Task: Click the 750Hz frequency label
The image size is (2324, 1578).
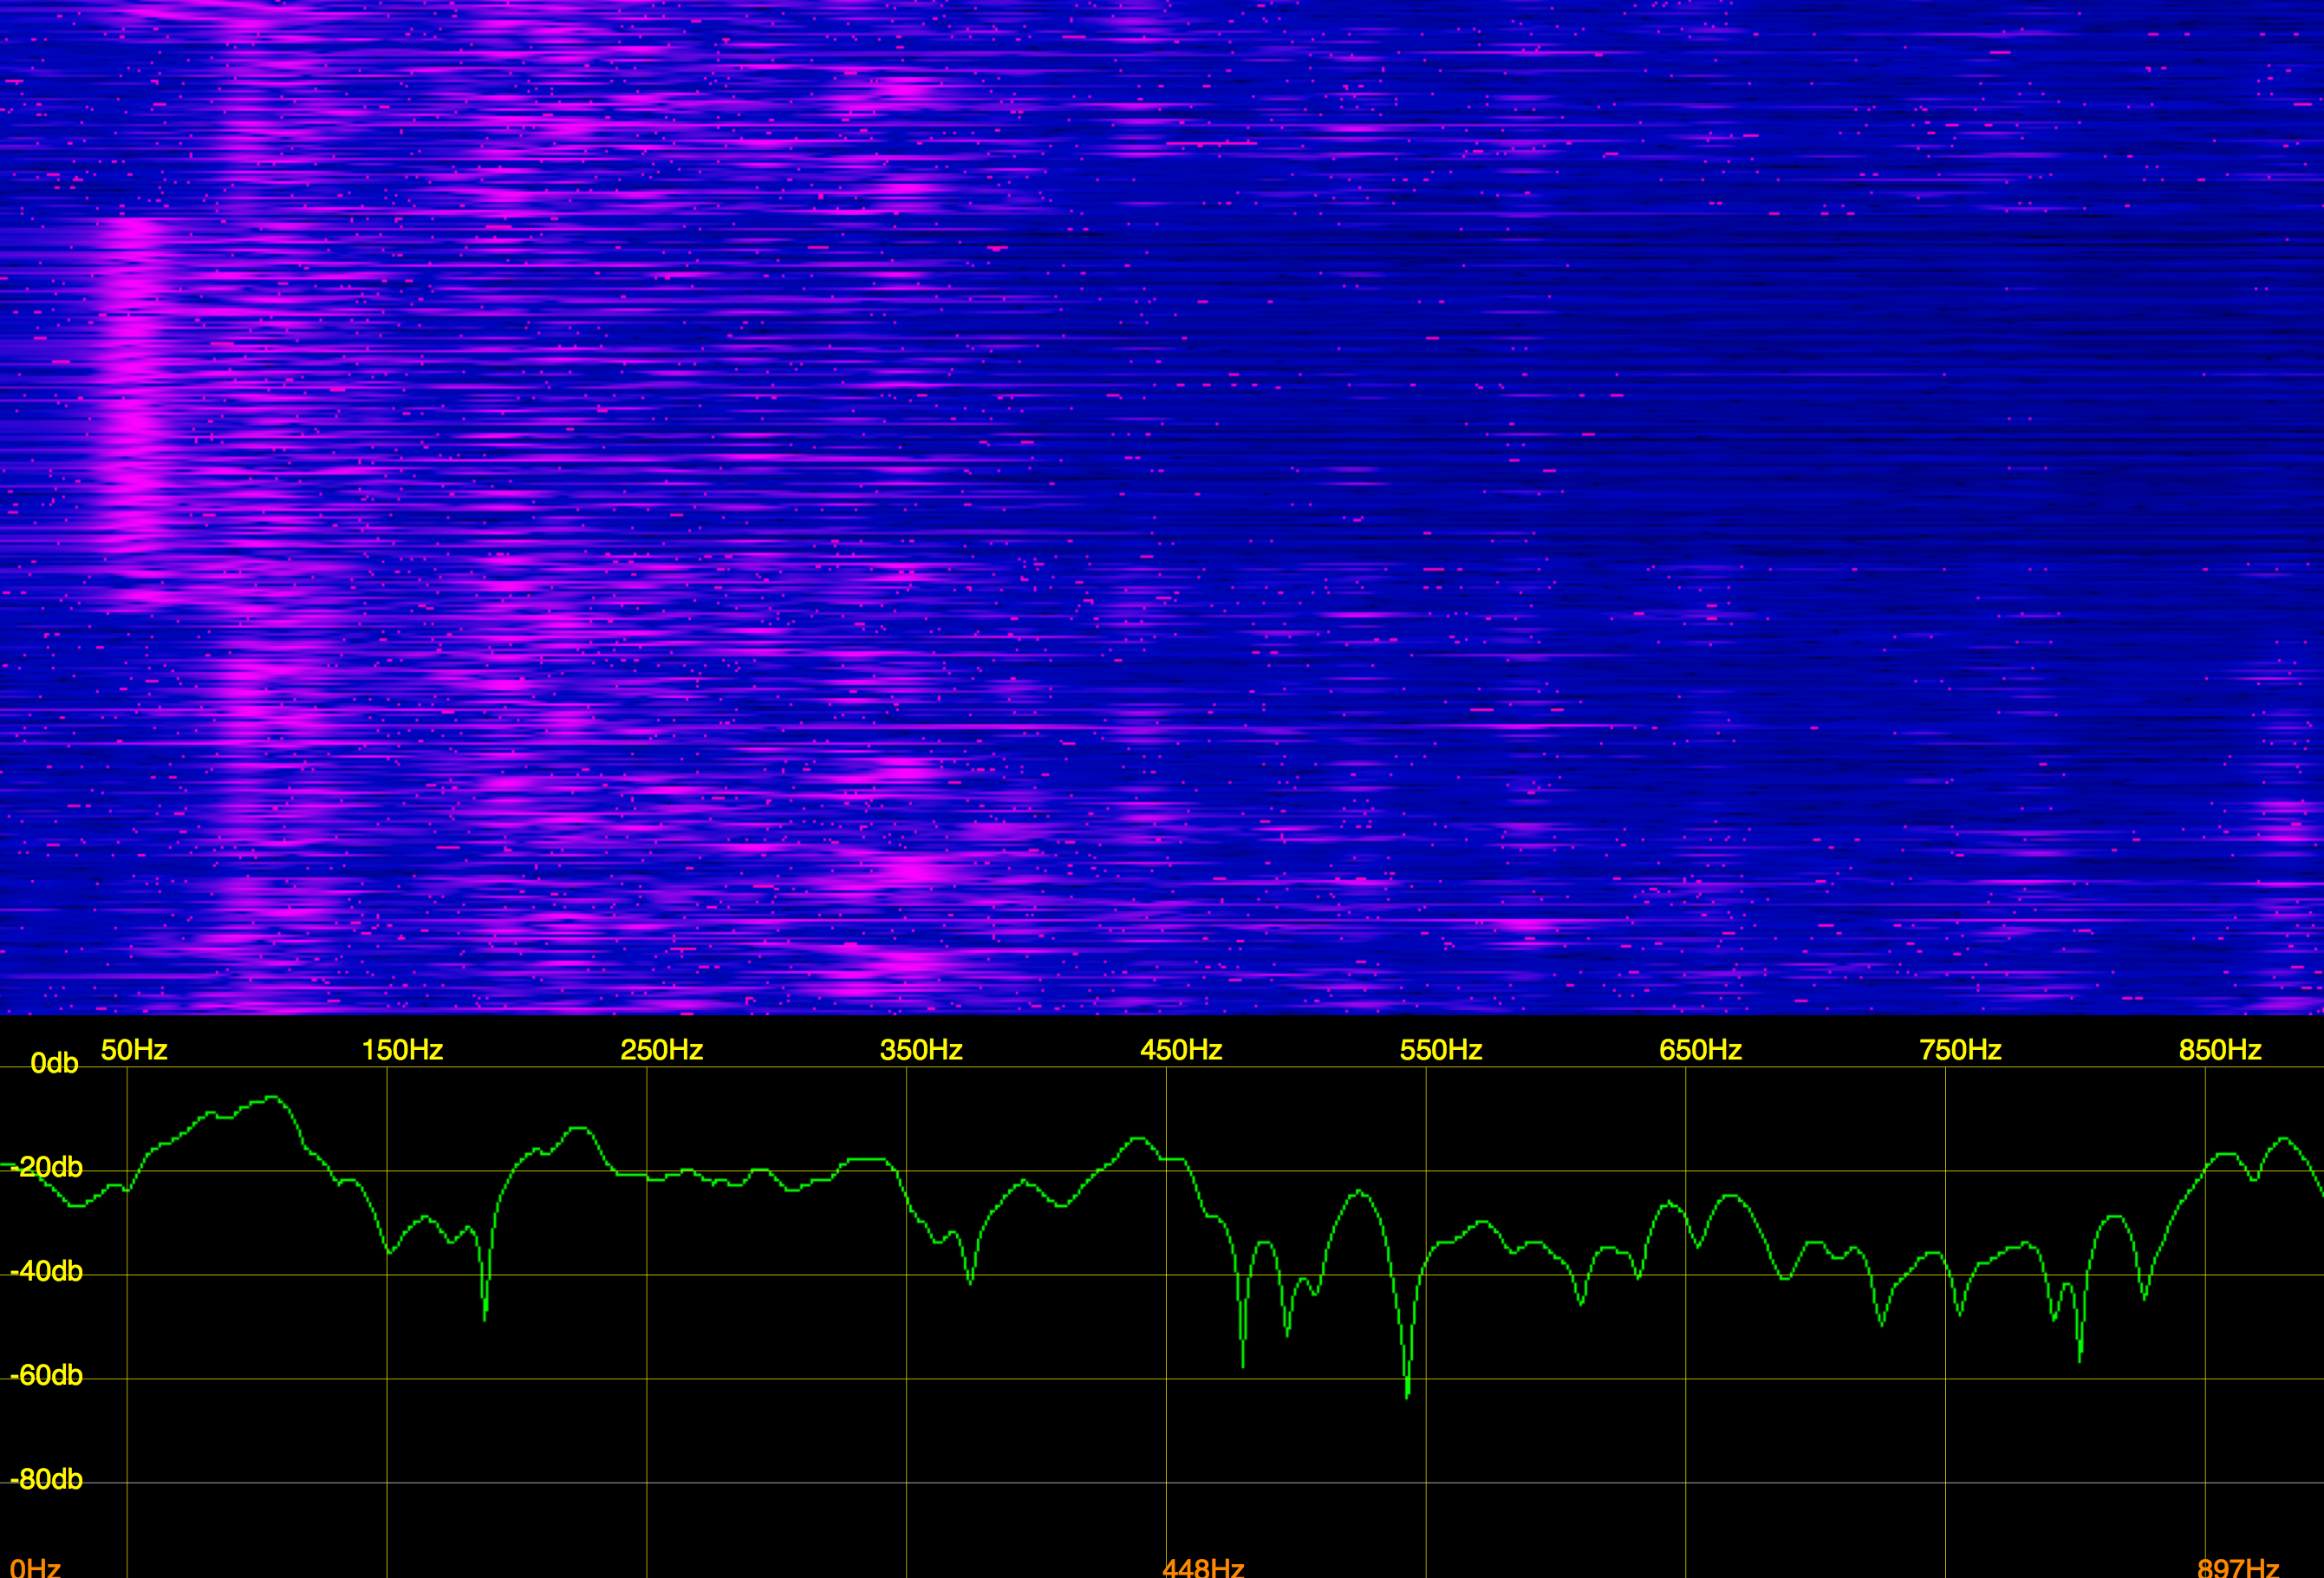Action: coord(1960,1050)
